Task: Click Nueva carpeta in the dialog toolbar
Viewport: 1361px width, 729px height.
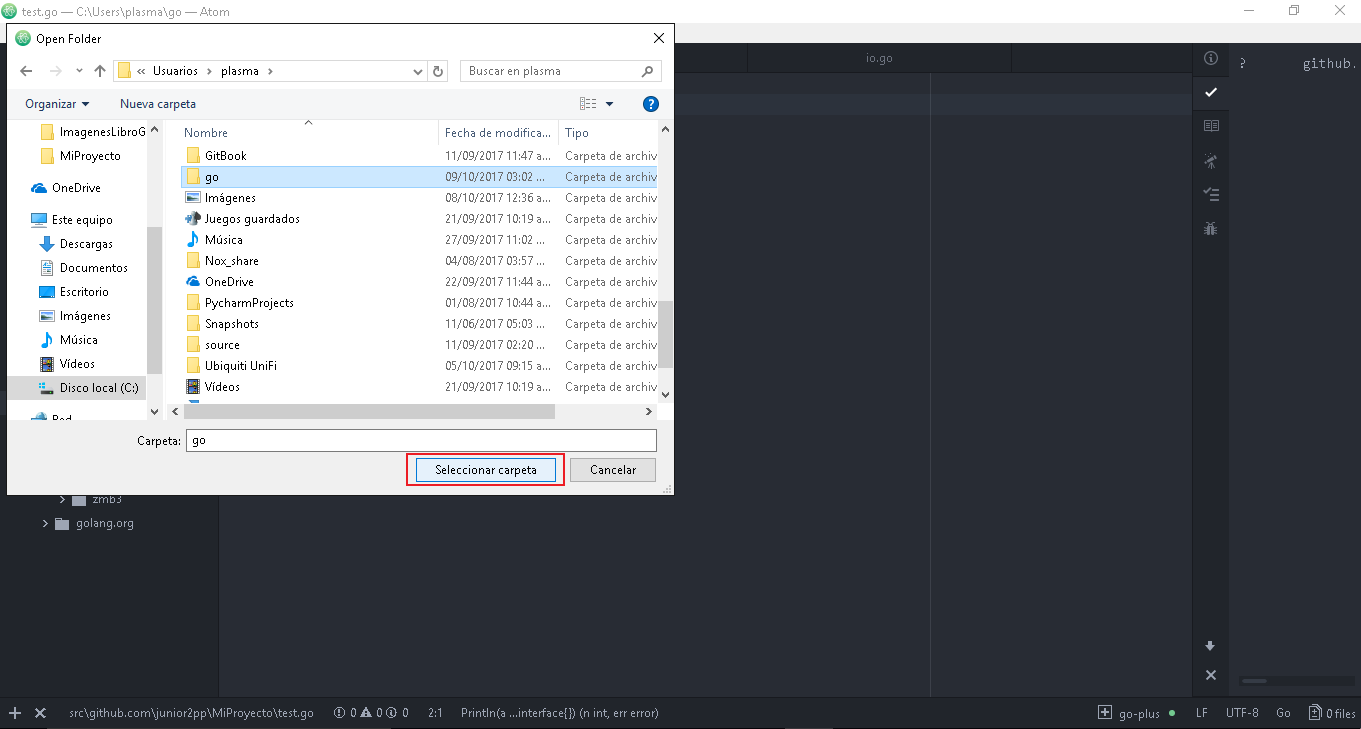Action: click(157, 103)
